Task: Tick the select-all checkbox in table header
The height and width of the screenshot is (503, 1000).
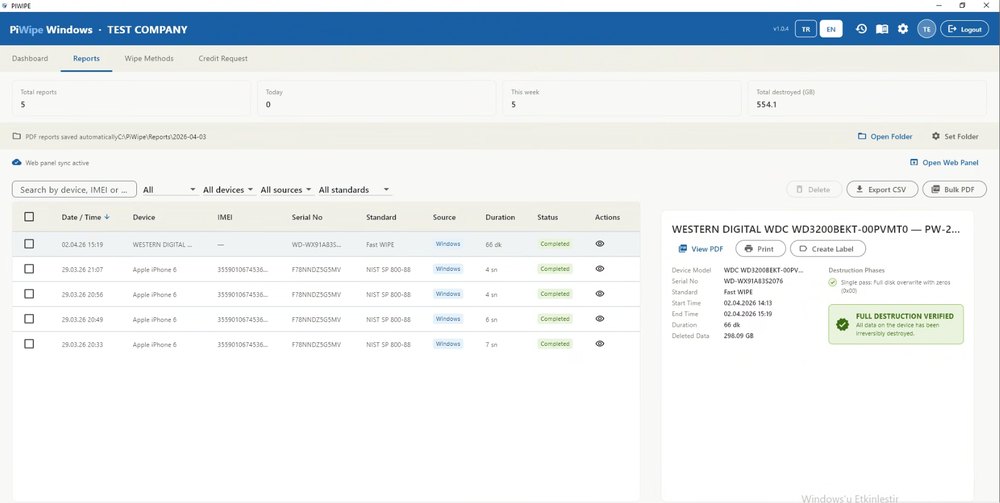Action: pyautogui.click(x=29, y=217)
